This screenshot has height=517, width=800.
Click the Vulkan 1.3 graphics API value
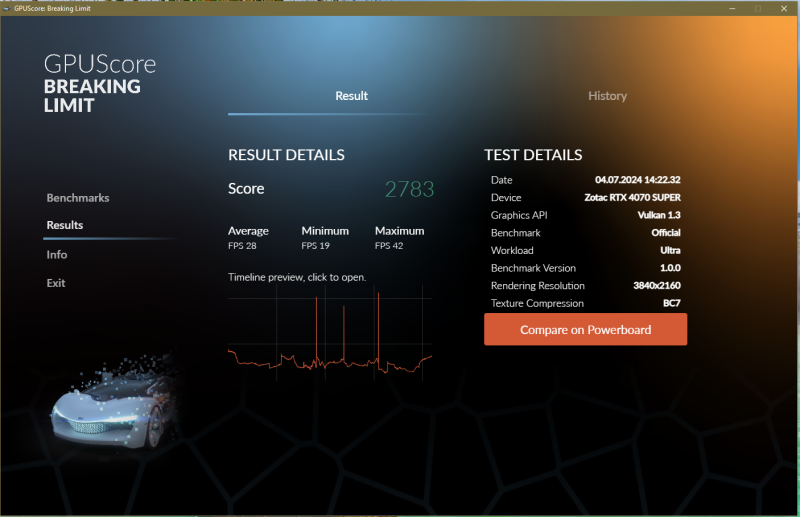pos(659,215)
